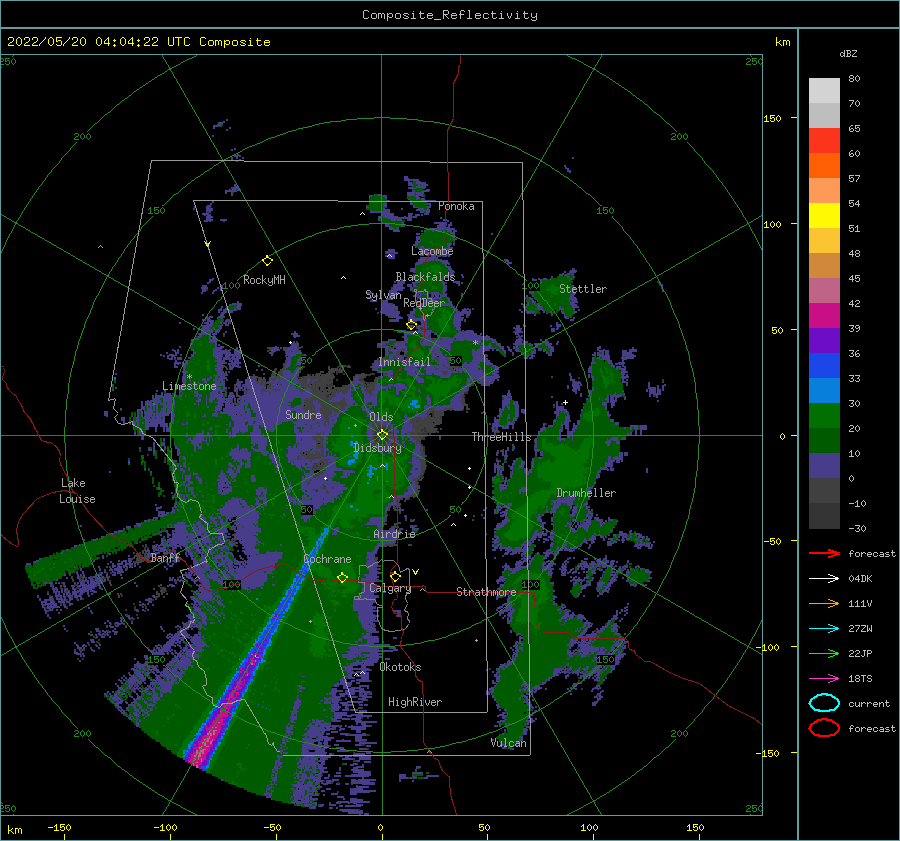Click the dBZ legend heading
Screen dimensions: 900x841
click(848, 54)
